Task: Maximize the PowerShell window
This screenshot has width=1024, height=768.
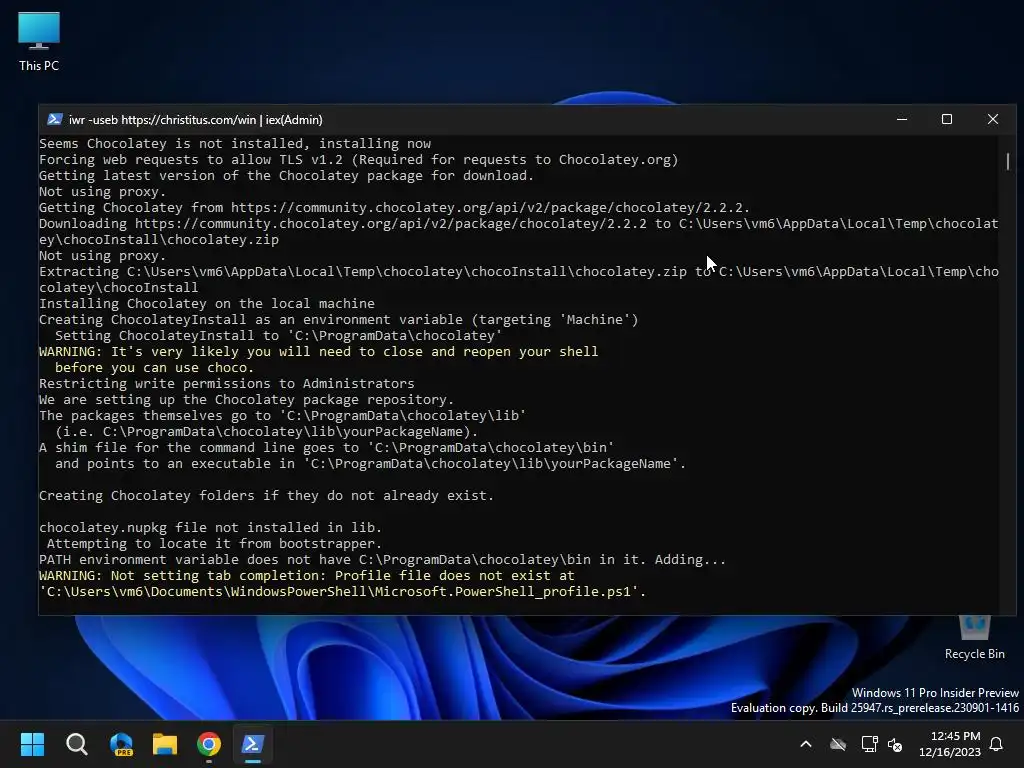Action: coord(947,120)
